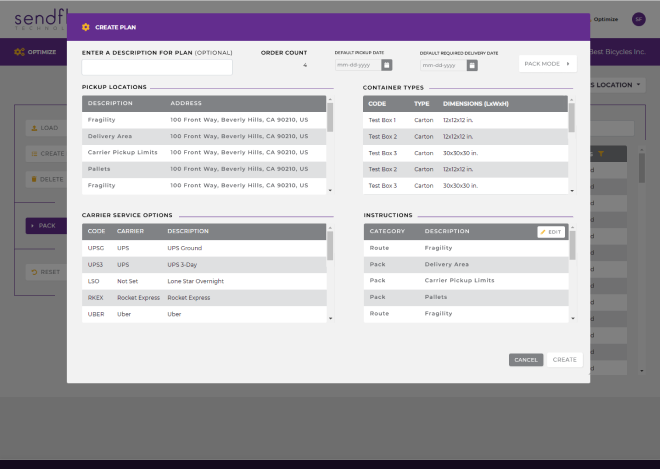Click the Edit pencil button in Instructions
660x469 pixels.
[x=551, y=232]
